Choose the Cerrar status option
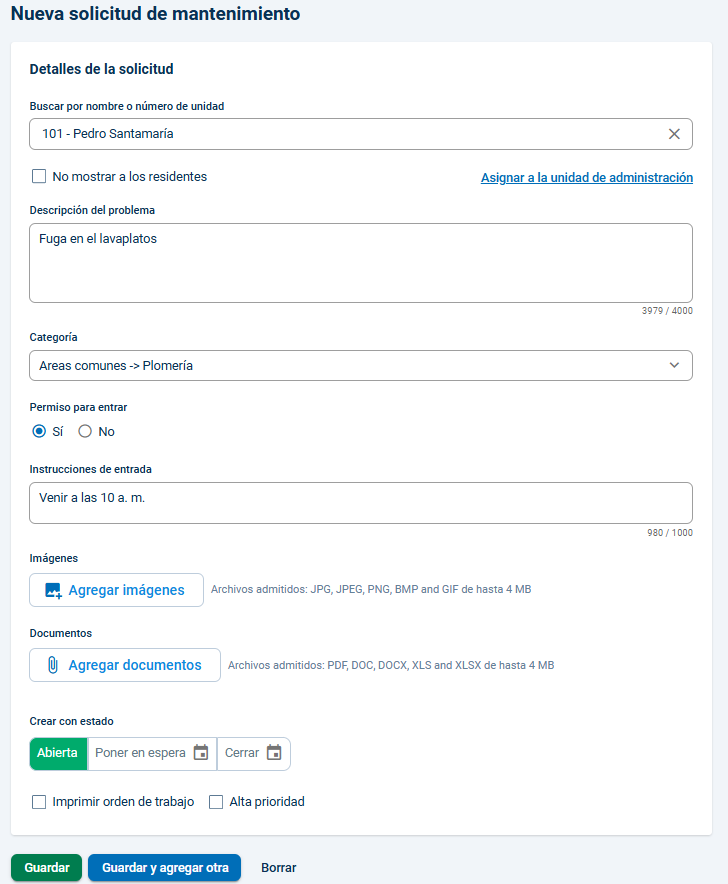728x884 pixels. pyautogui.click(x=254, y=753)
